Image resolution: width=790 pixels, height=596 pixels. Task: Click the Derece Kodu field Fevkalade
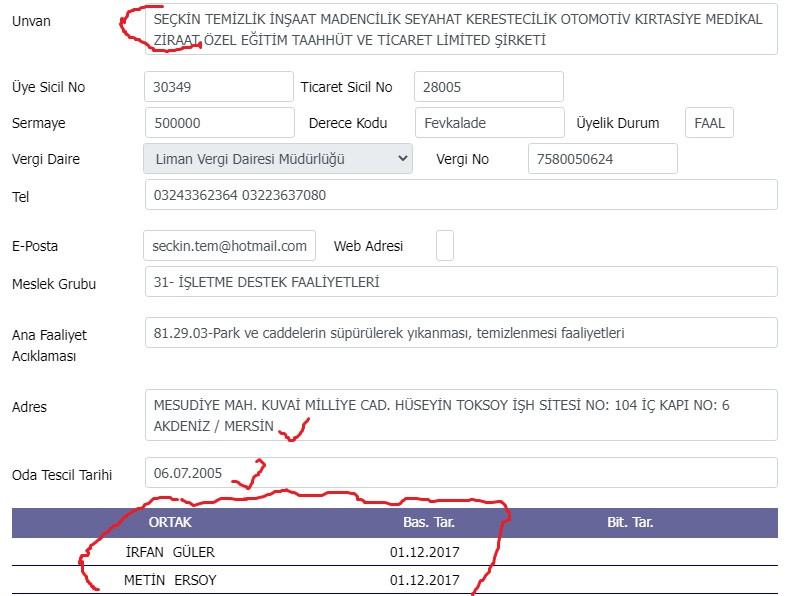[490, 122]
